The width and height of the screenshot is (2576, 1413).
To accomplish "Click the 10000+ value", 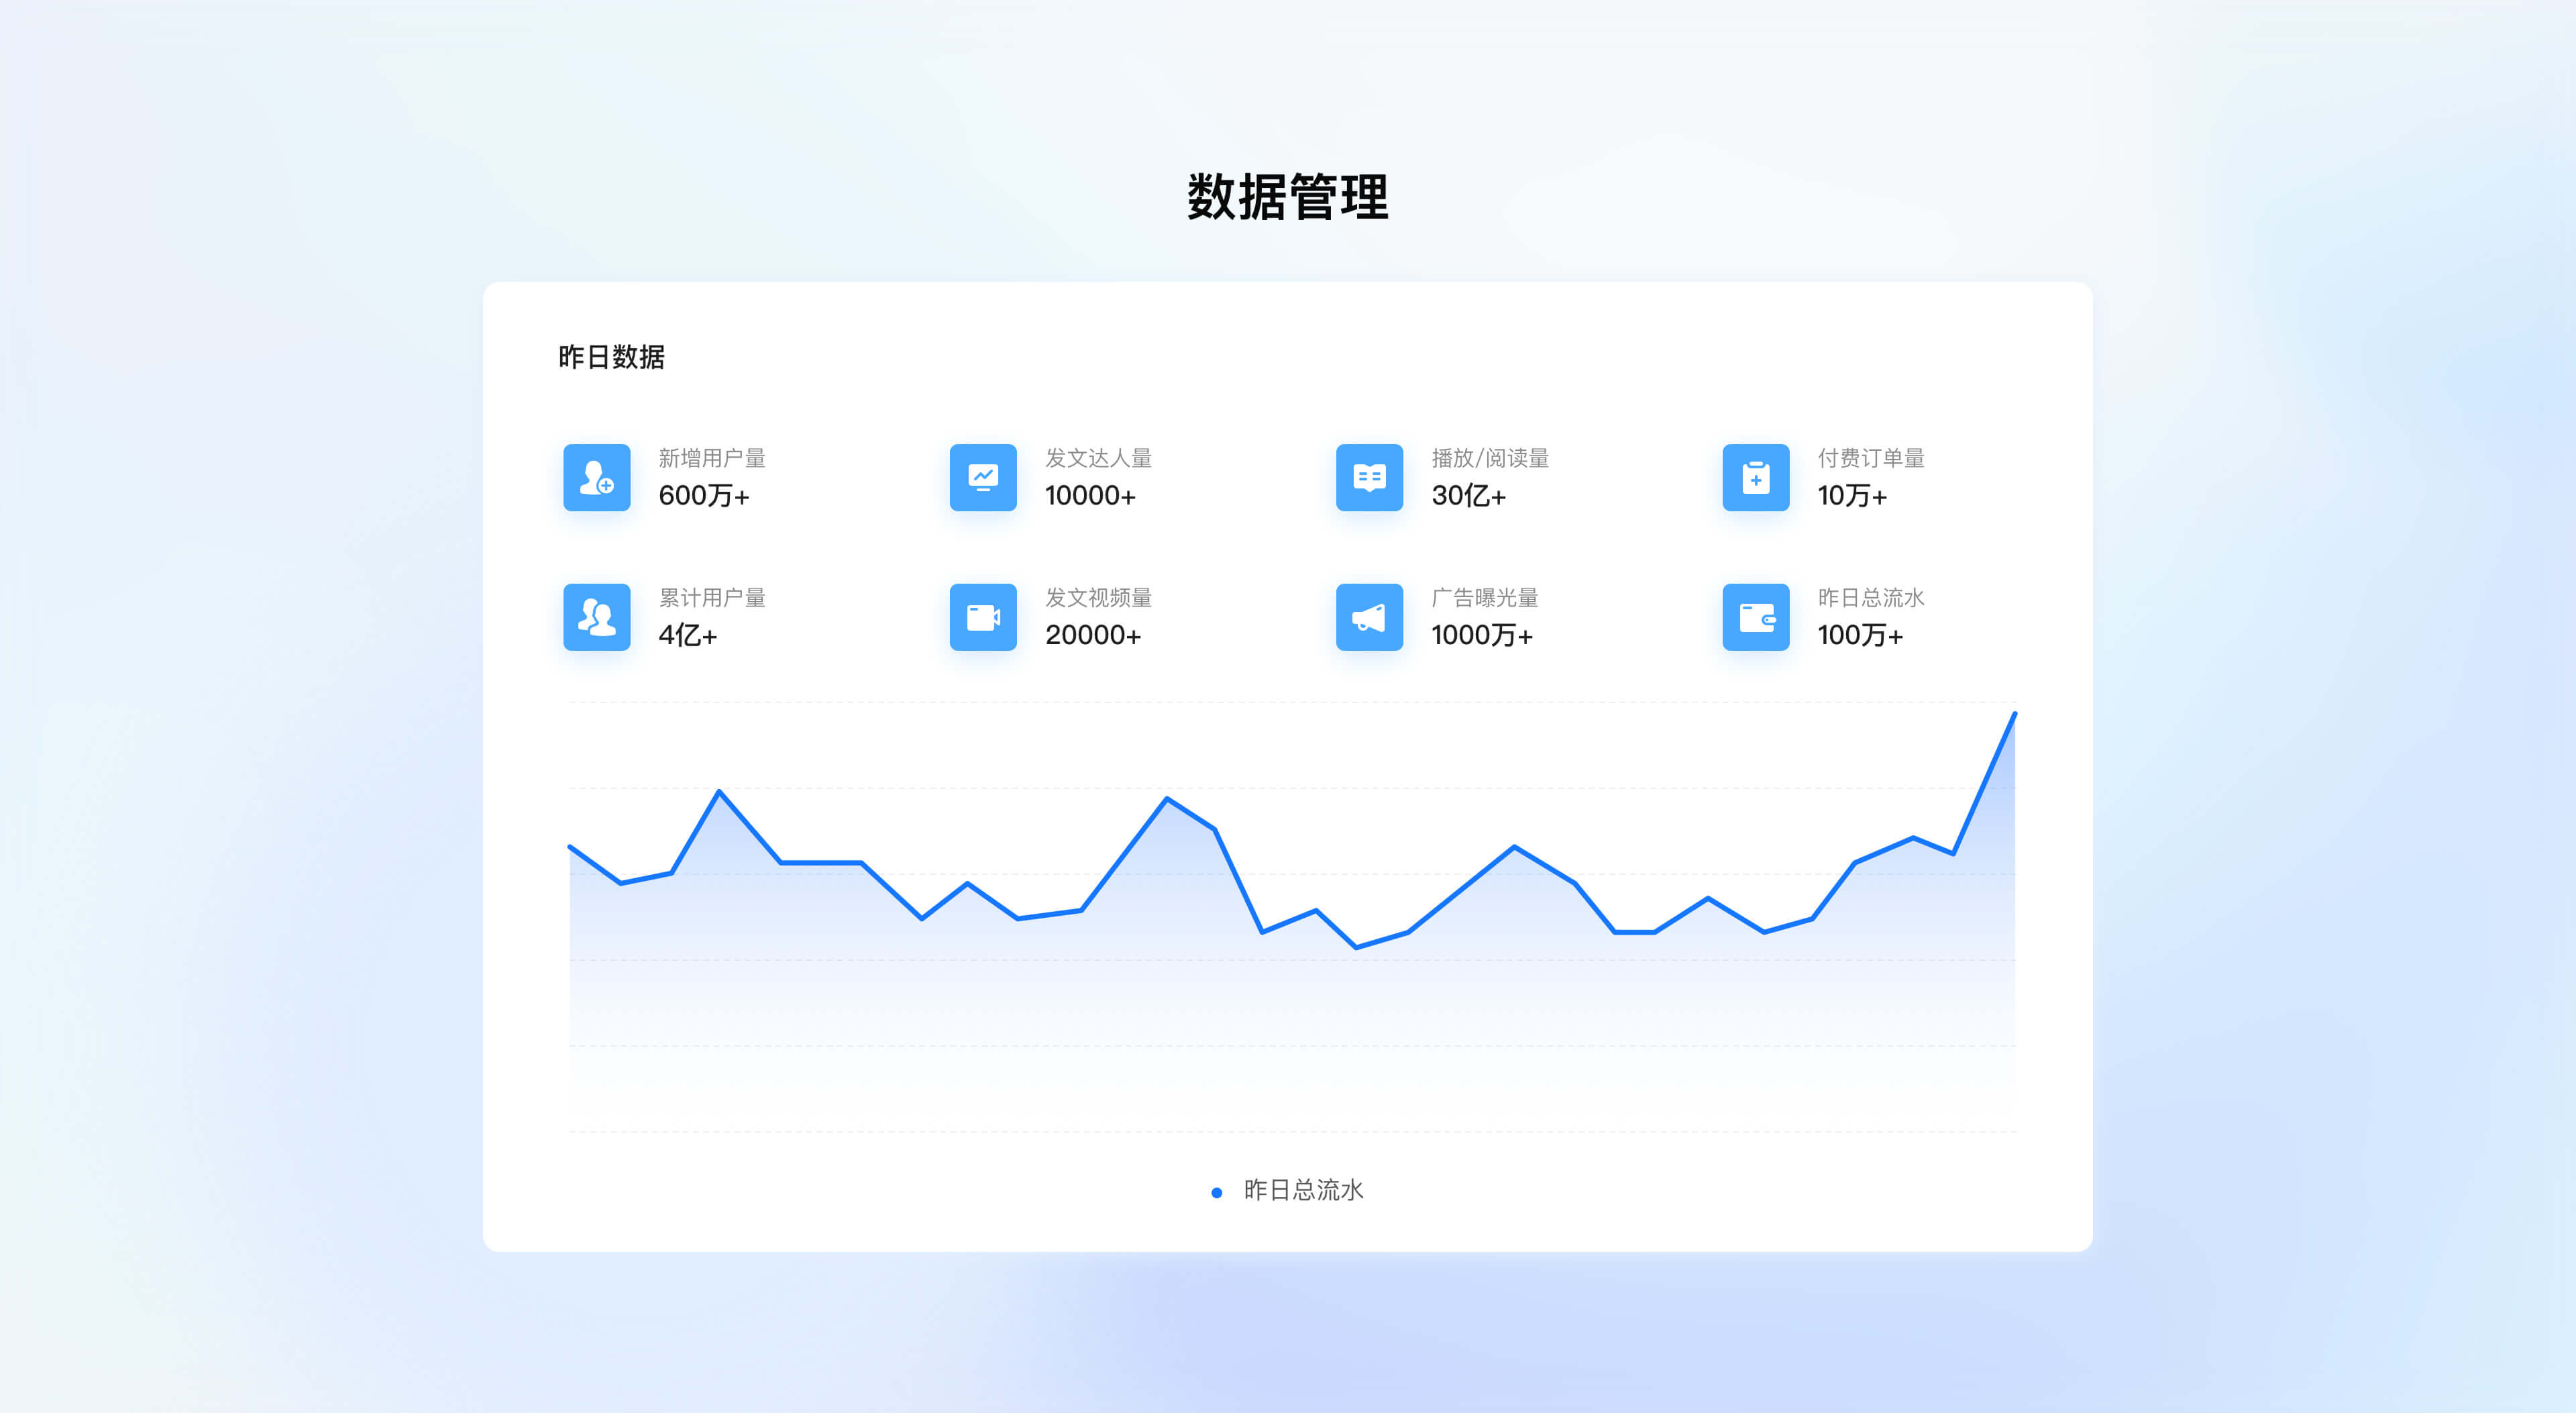I will (x=1090, y=496).
